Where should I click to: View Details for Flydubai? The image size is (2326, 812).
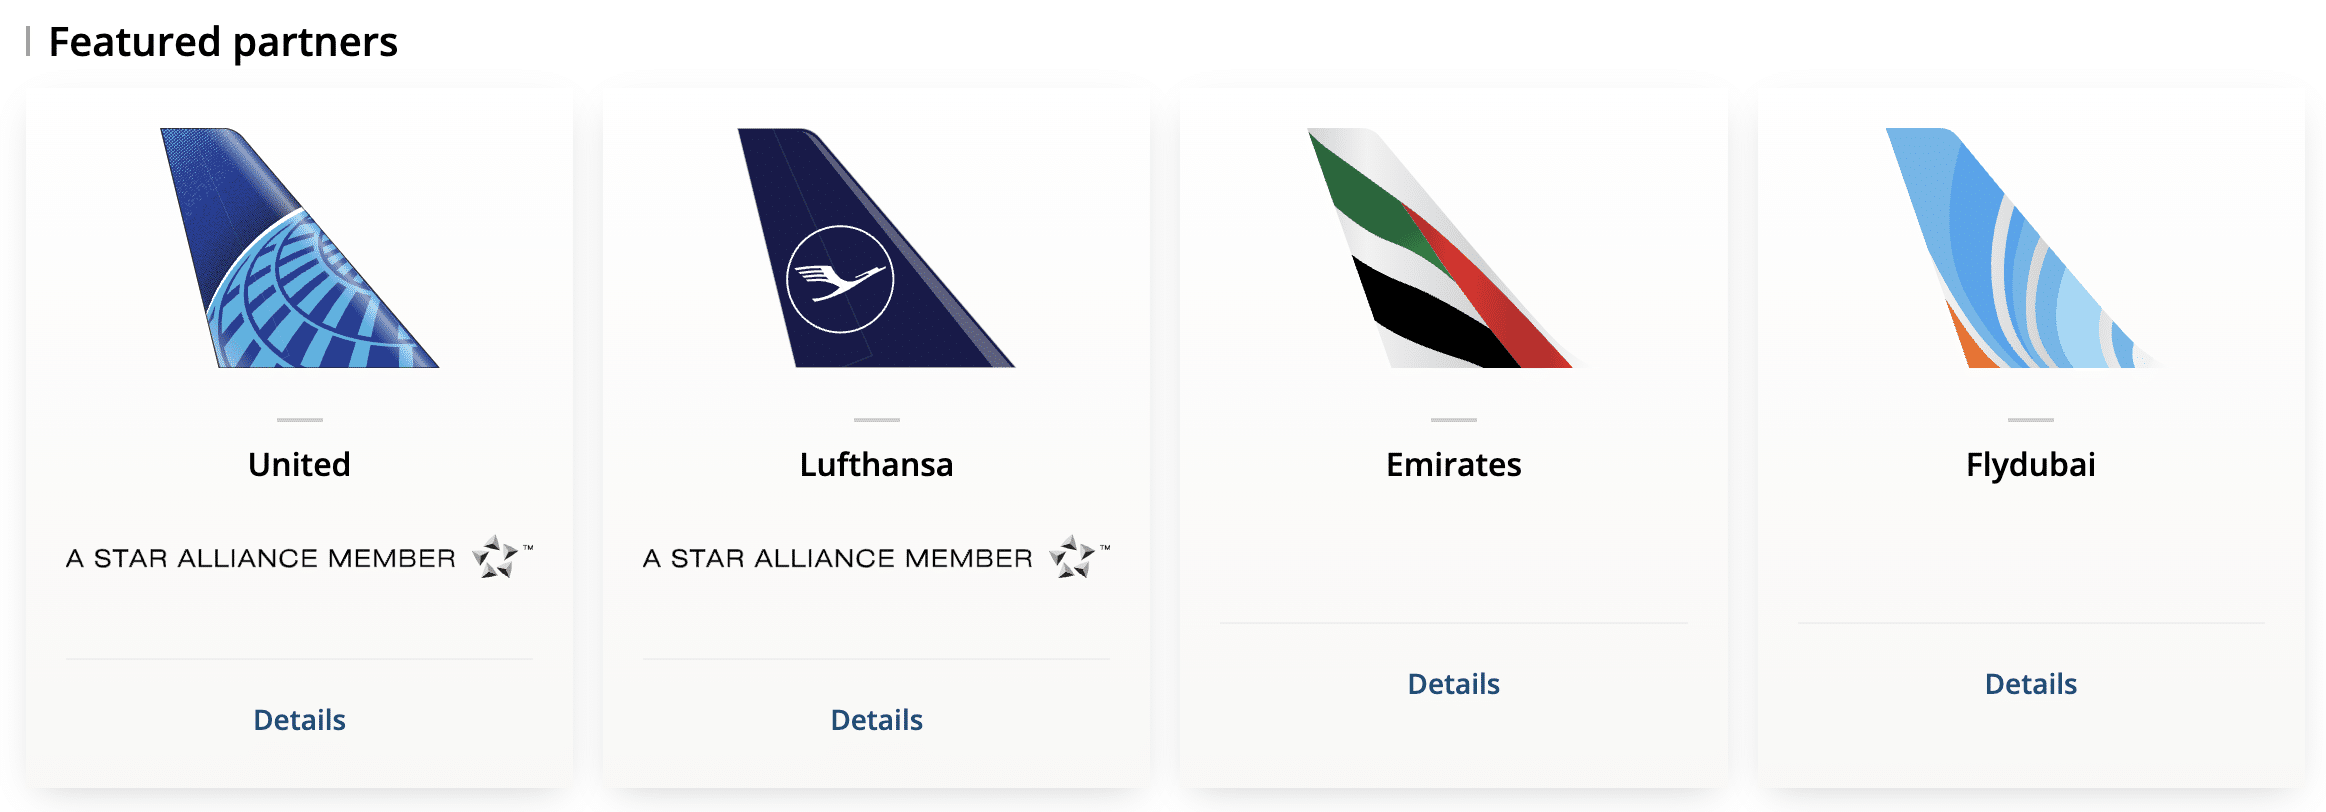tap(2030, 684)
